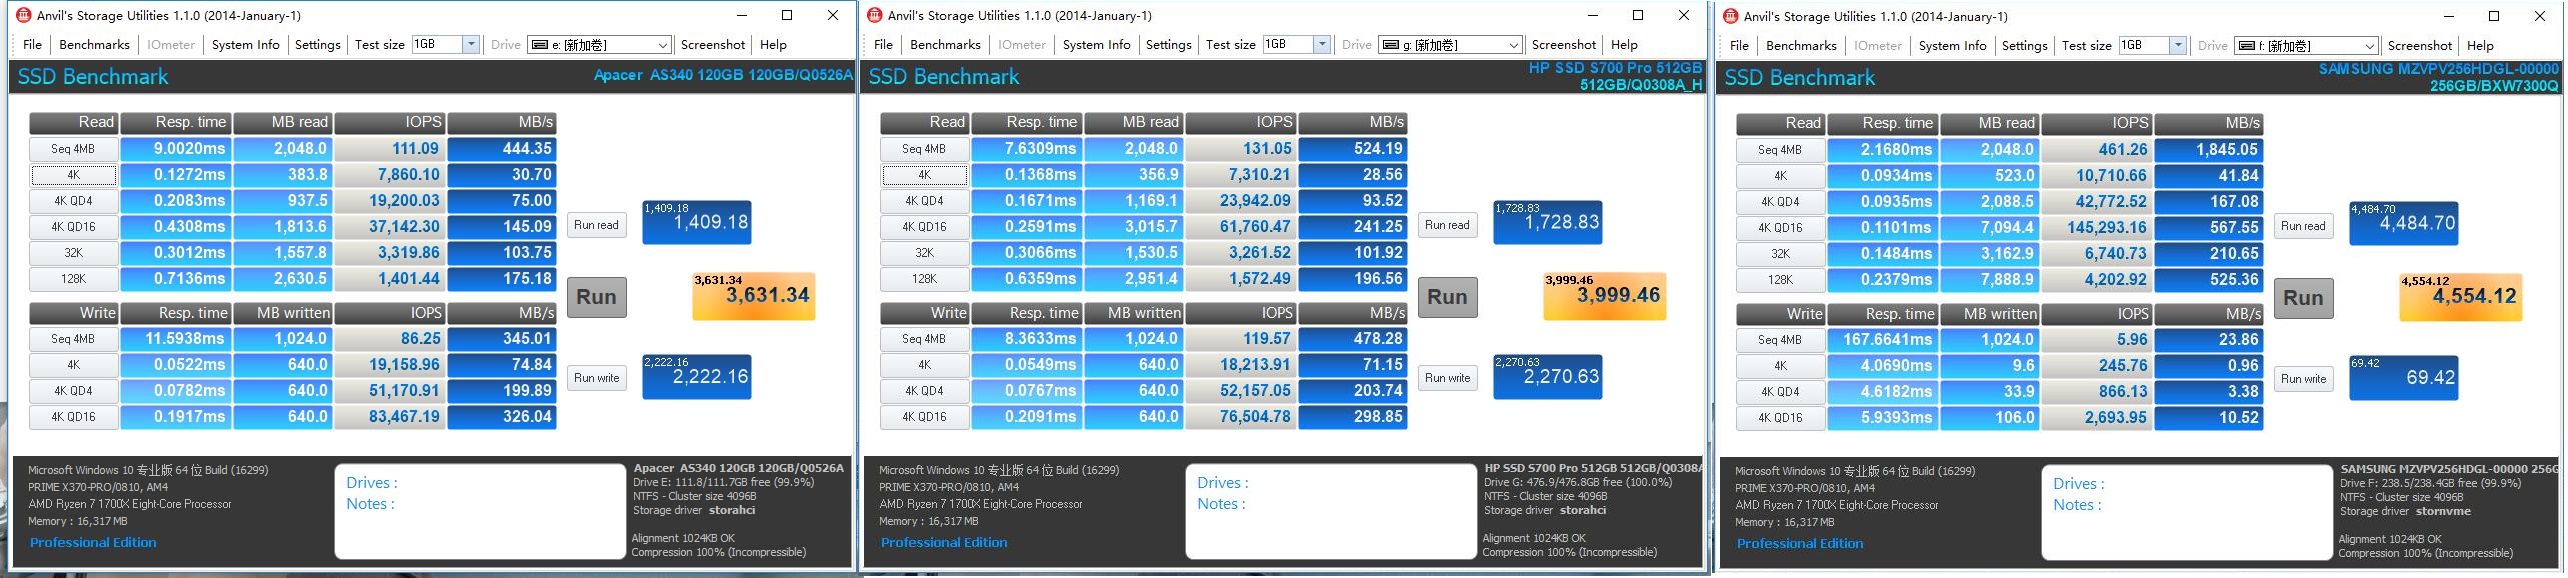Expand the drive selector showing f: drive
2568x578 pixels.
point(2369,46)
